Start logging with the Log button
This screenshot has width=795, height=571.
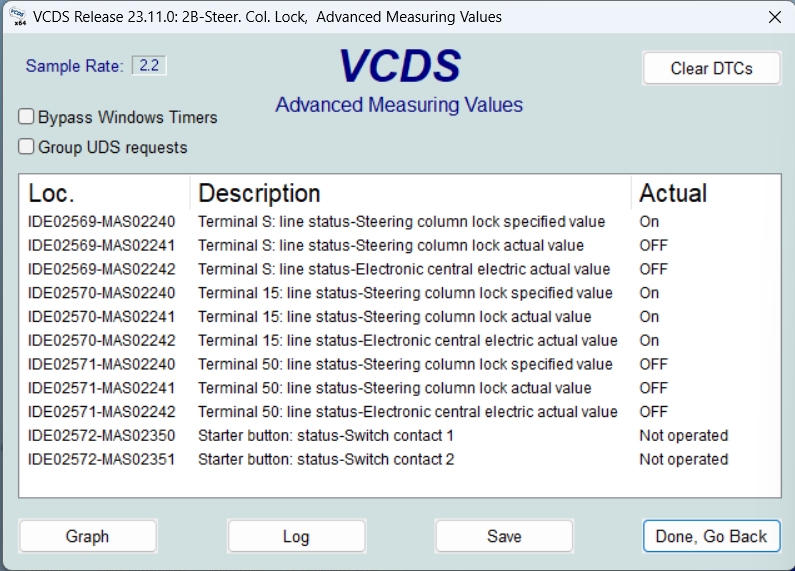(296, 536)
